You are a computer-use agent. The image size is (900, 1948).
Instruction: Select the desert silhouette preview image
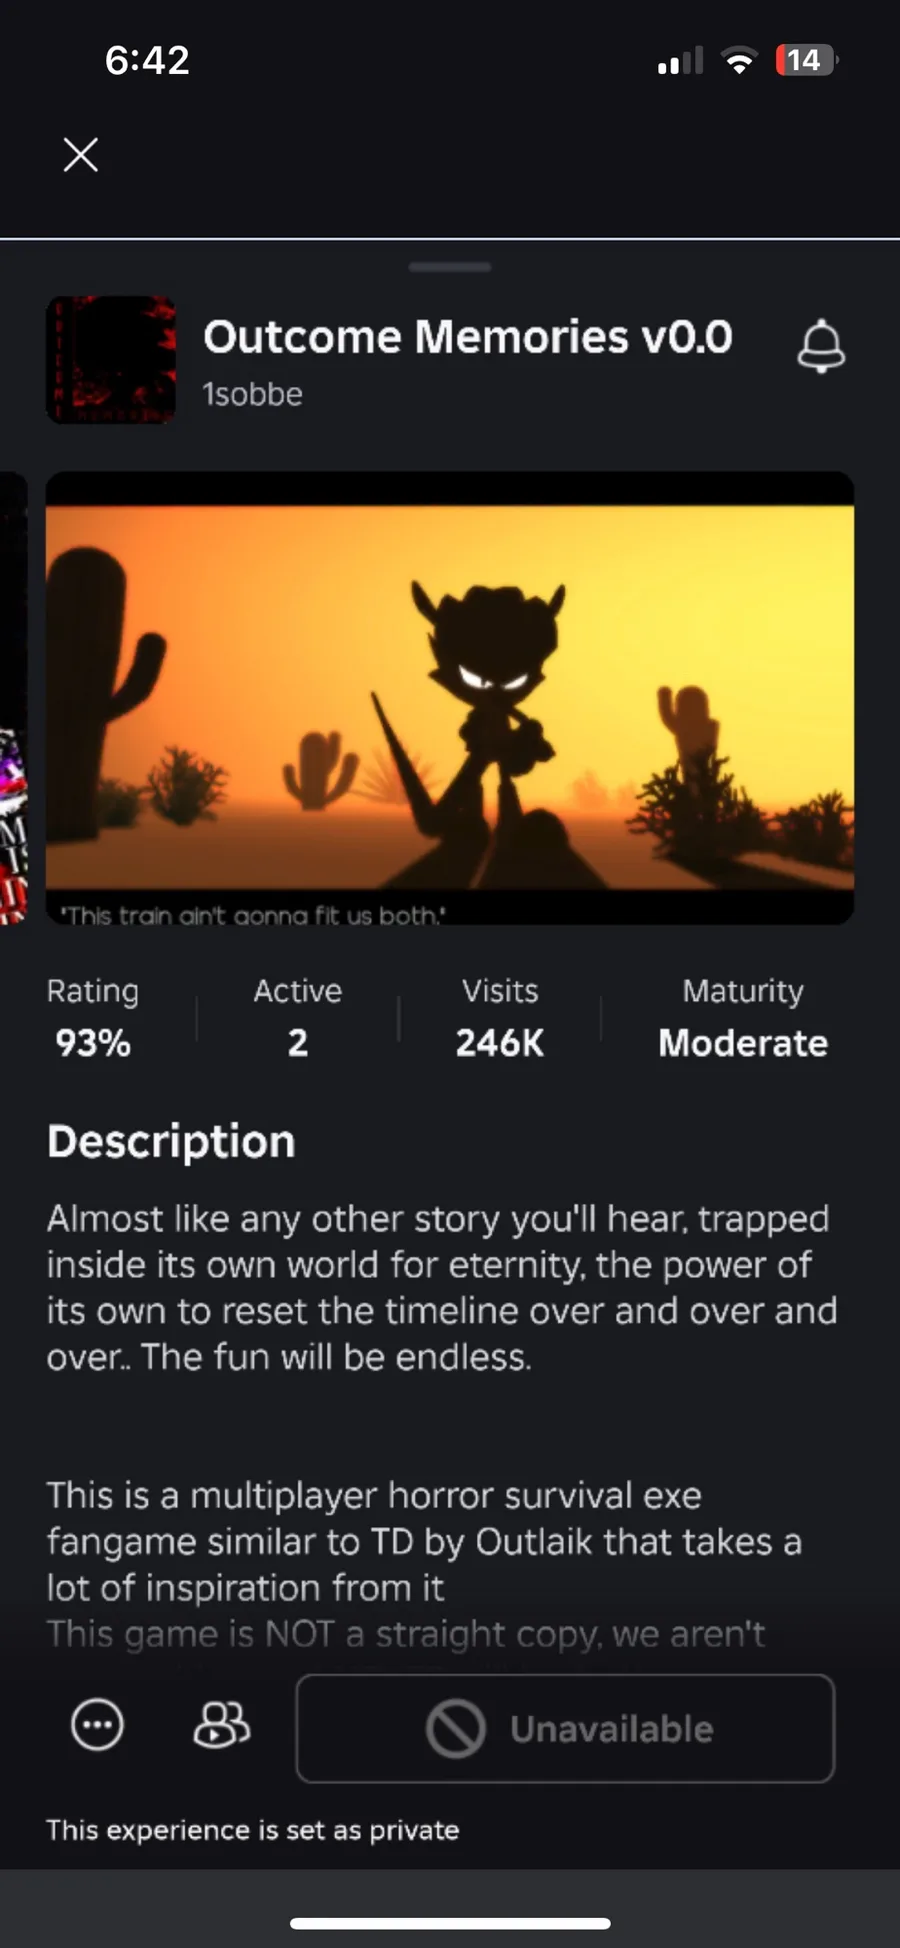point(450,698)
